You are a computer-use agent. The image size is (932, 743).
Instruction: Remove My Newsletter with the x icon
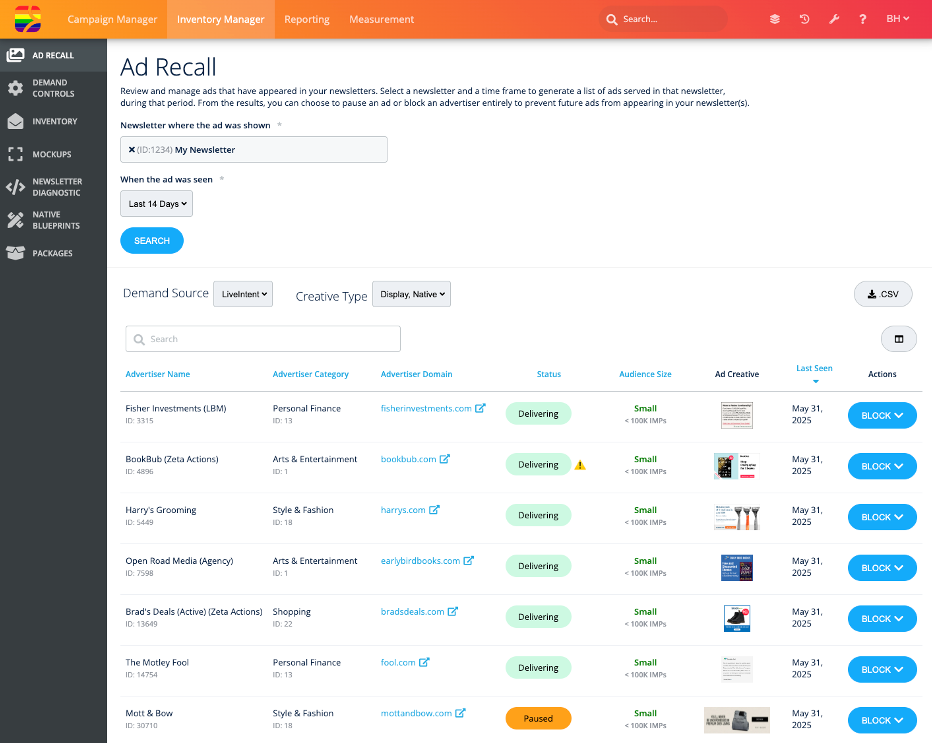coord(131,150)
